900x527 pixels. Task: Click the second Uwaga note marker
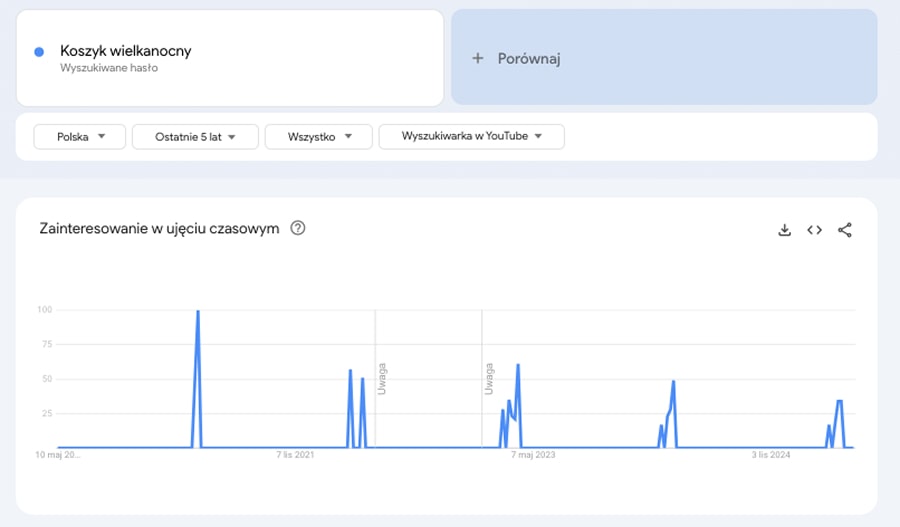pos(488,379)
